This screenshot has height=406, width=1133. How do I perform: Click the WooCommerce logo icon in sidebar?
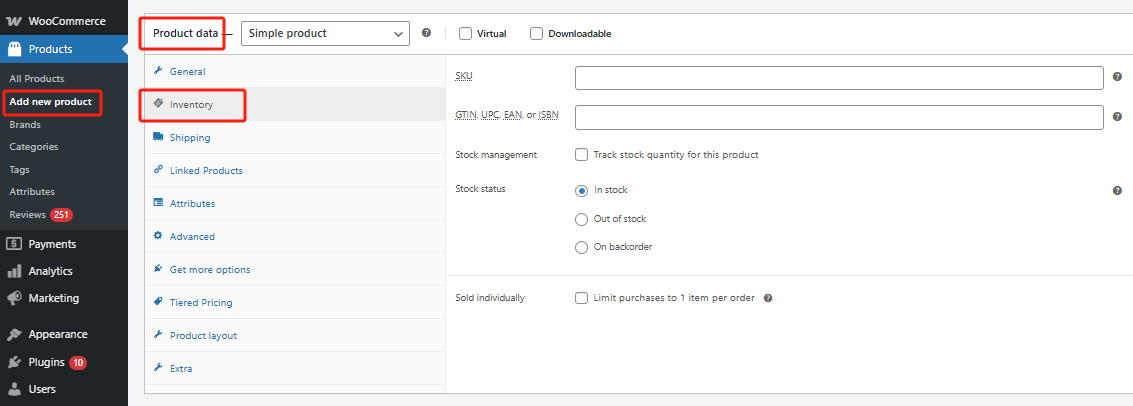click(14, 22)
